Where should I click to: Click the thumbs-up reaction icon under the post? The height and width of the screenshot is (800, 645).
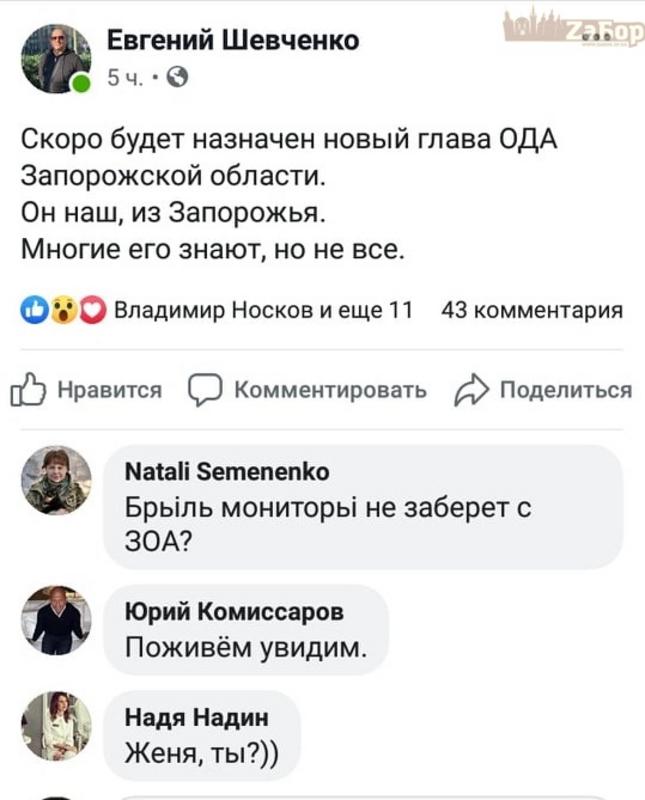click(x=32, y=311)
